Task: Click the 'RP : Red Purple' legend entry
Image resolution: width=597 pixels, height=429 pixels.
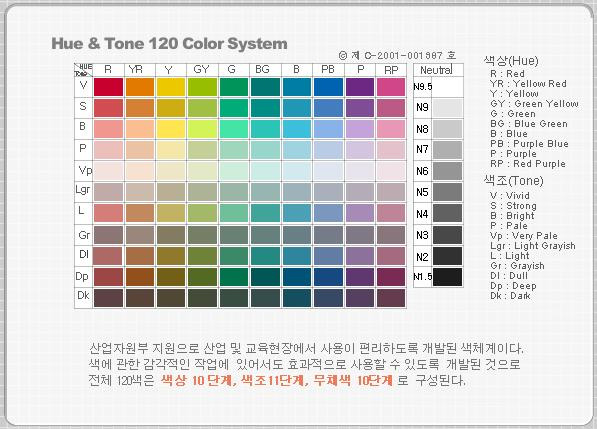Action: pos(528,164)
